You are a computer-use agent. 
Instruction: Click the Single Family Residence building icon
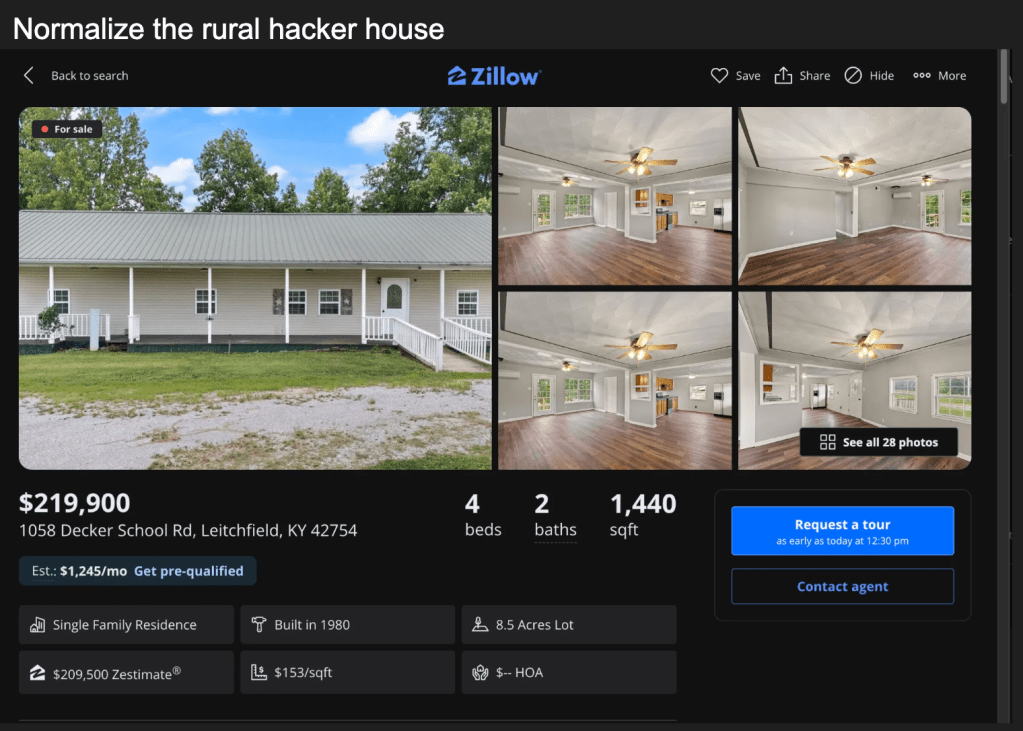coord(37,625)
